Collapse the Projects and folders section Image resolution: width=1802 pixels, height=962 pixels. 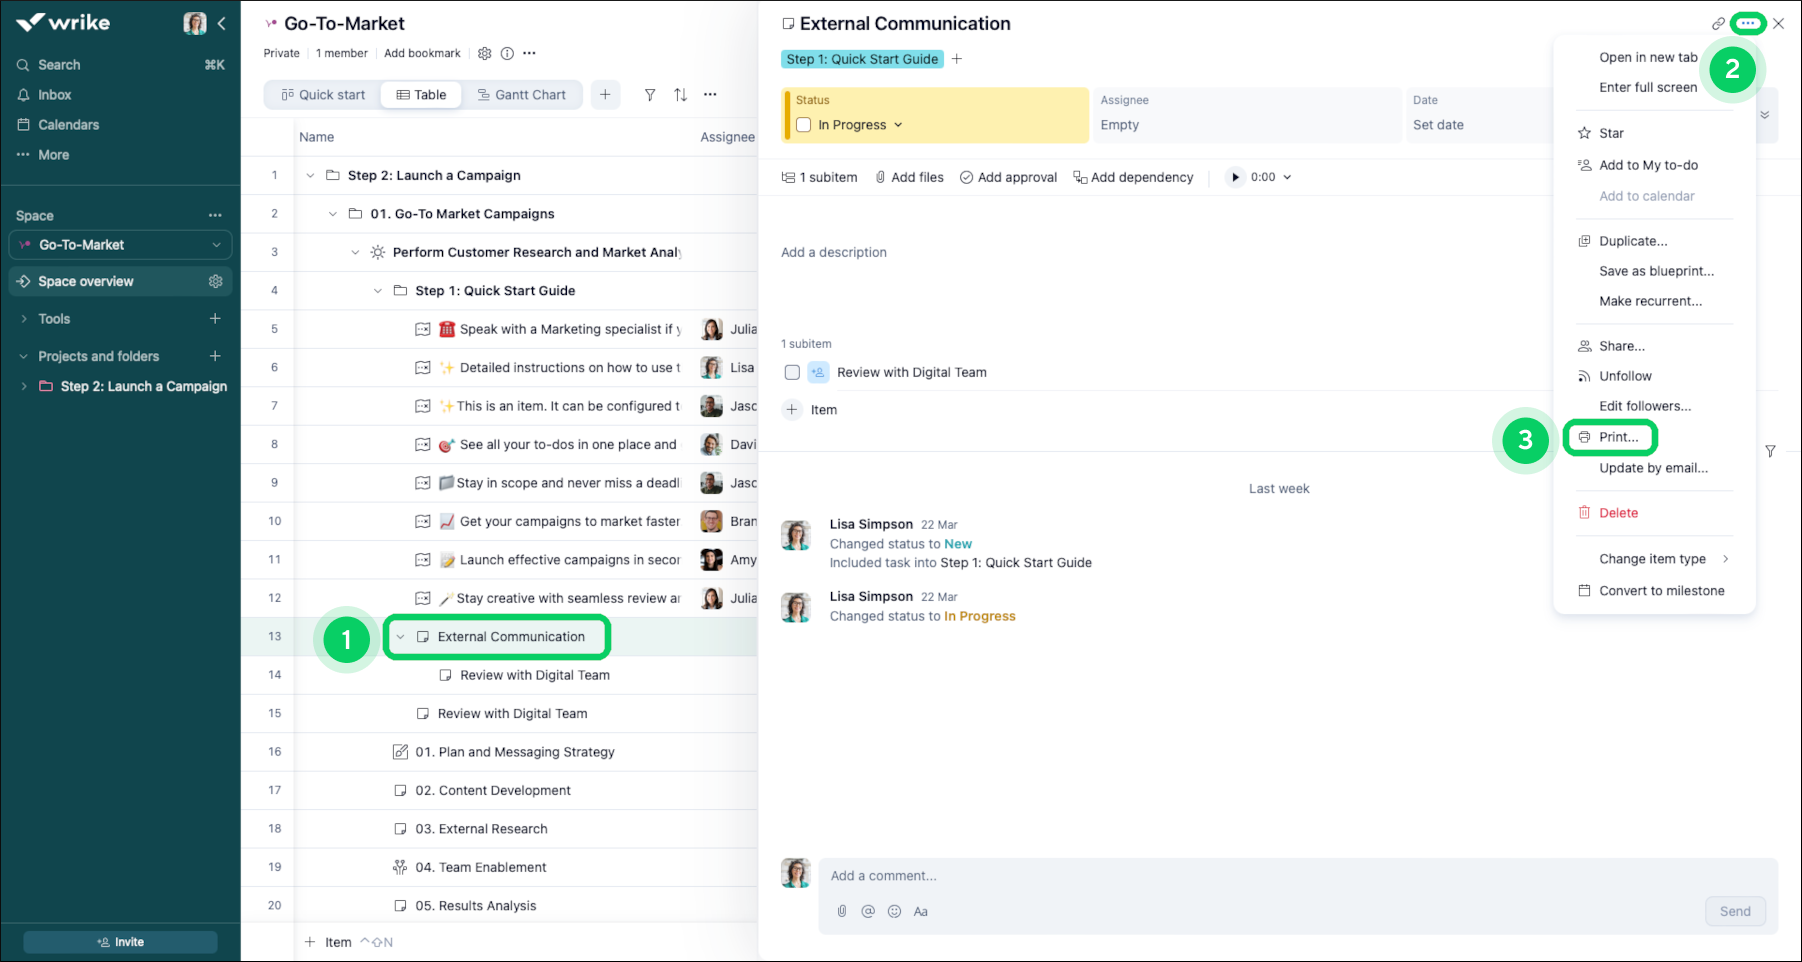click(x=24, y=356)
